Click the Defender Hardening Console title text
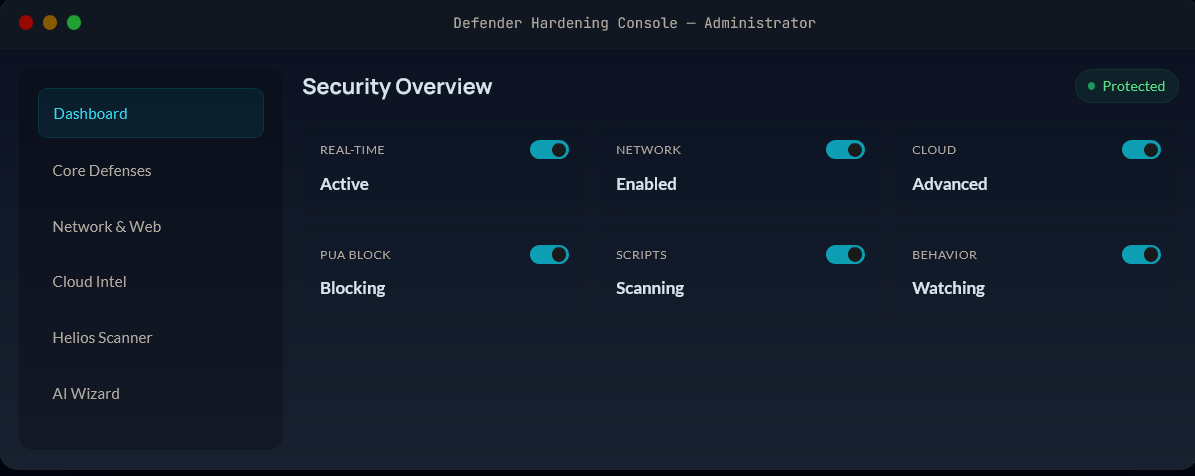The image size is (1195, 476). tap(634, 23)
